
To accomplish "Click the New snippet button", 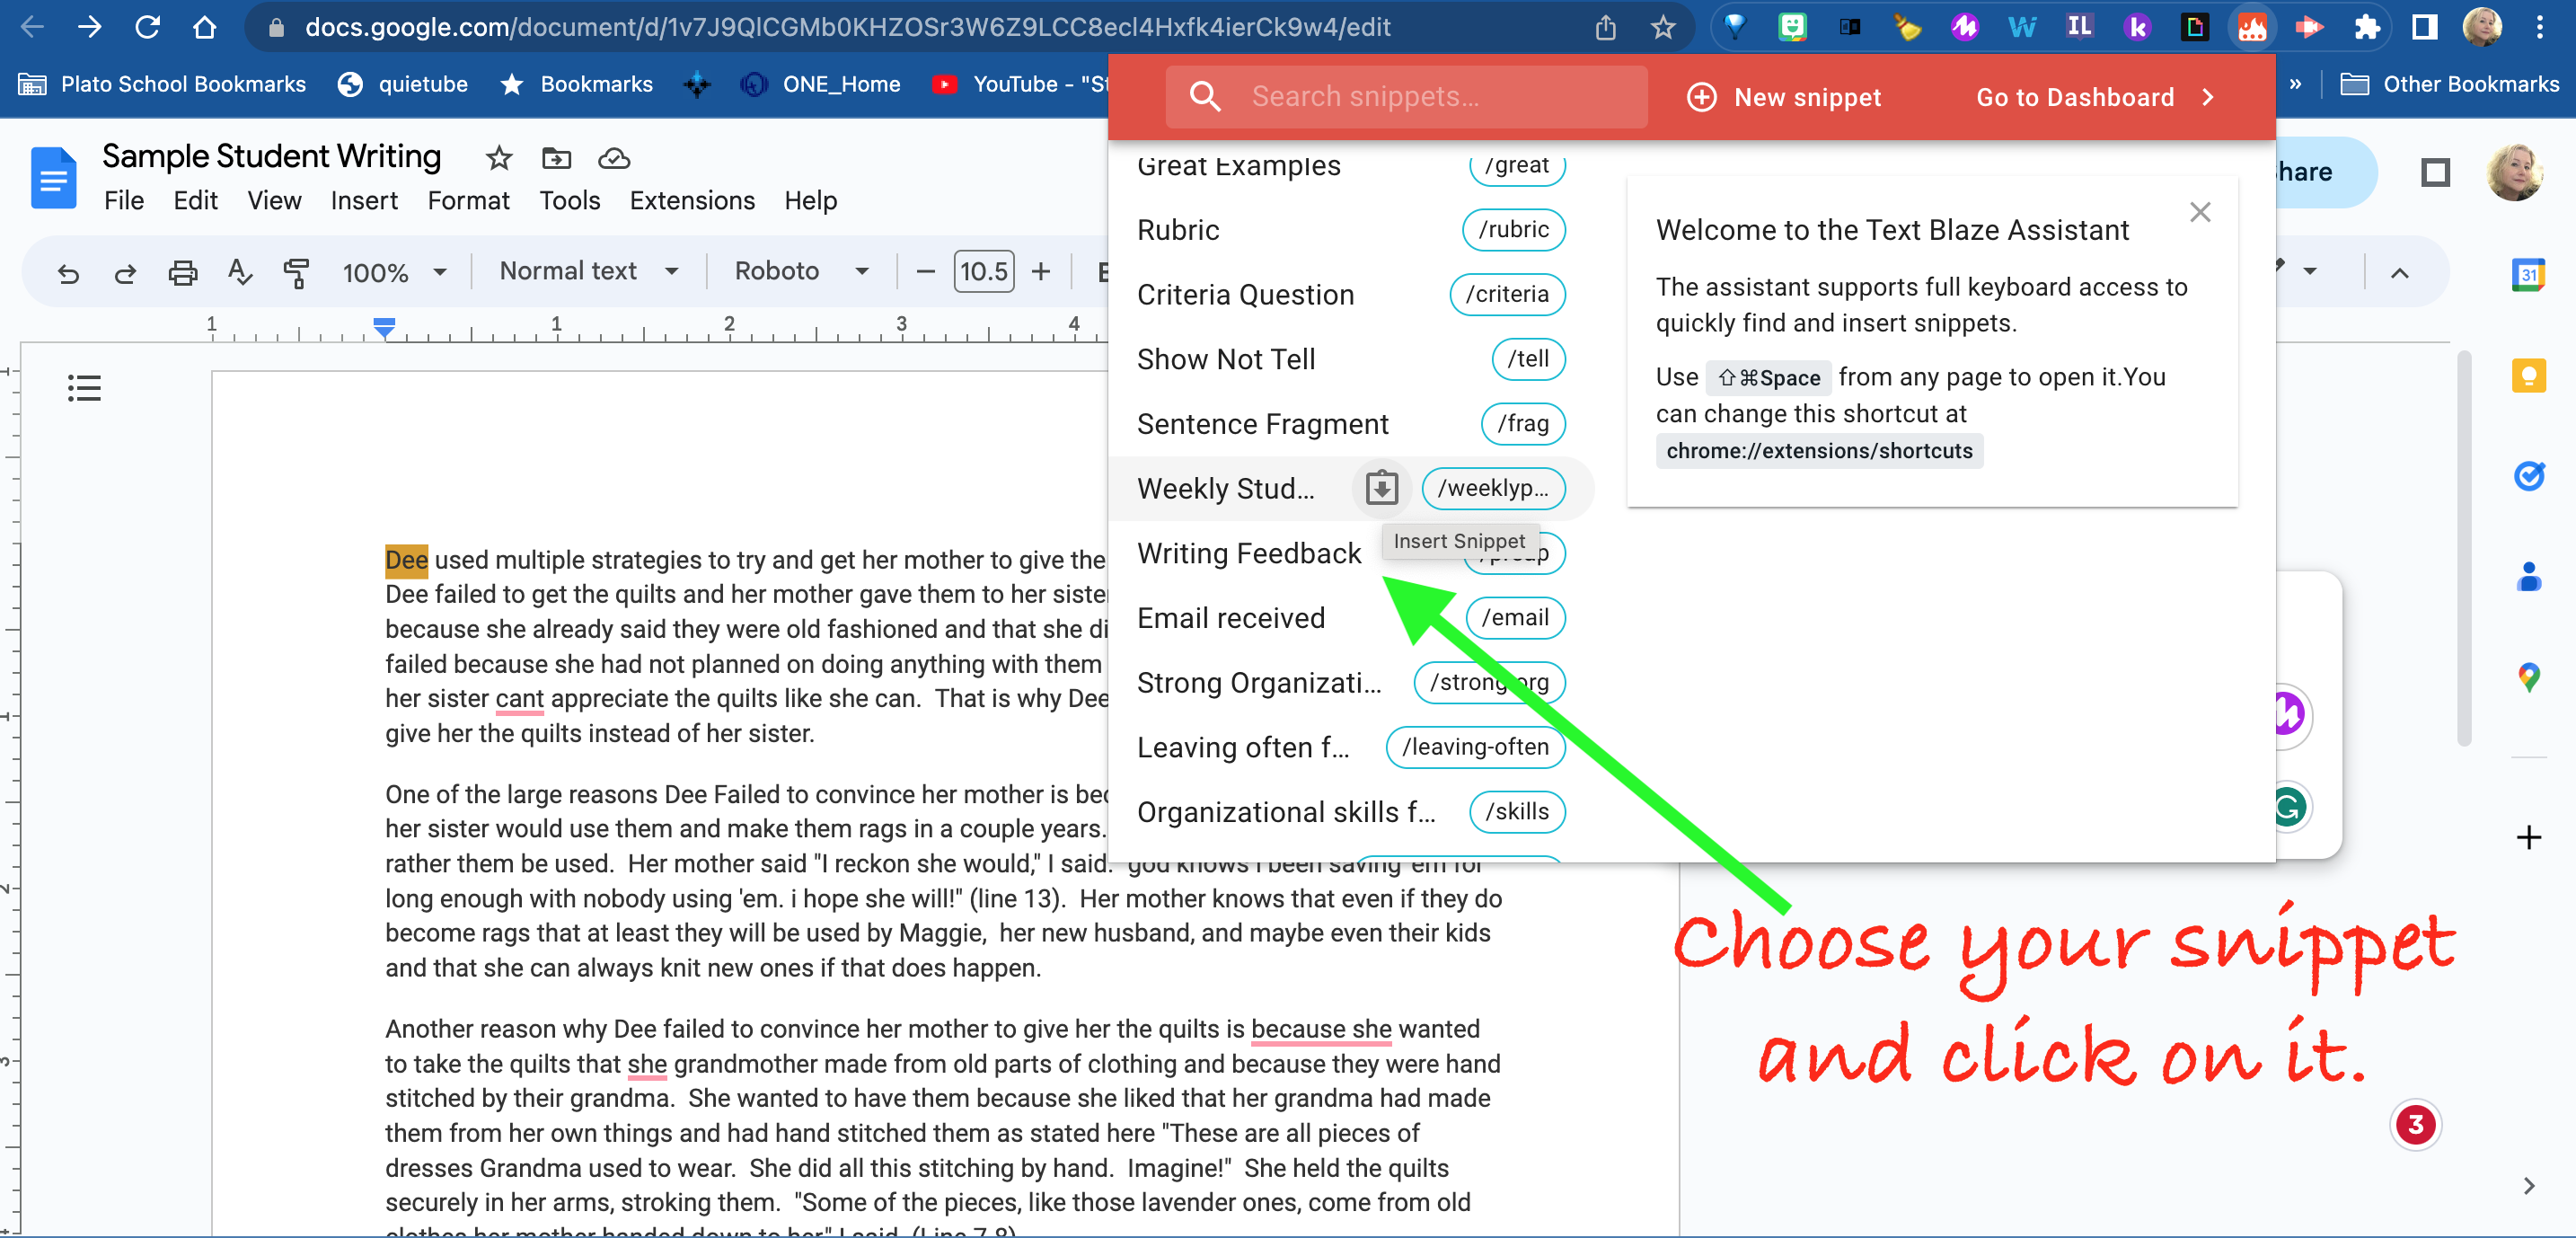I will click(1784, 97).
